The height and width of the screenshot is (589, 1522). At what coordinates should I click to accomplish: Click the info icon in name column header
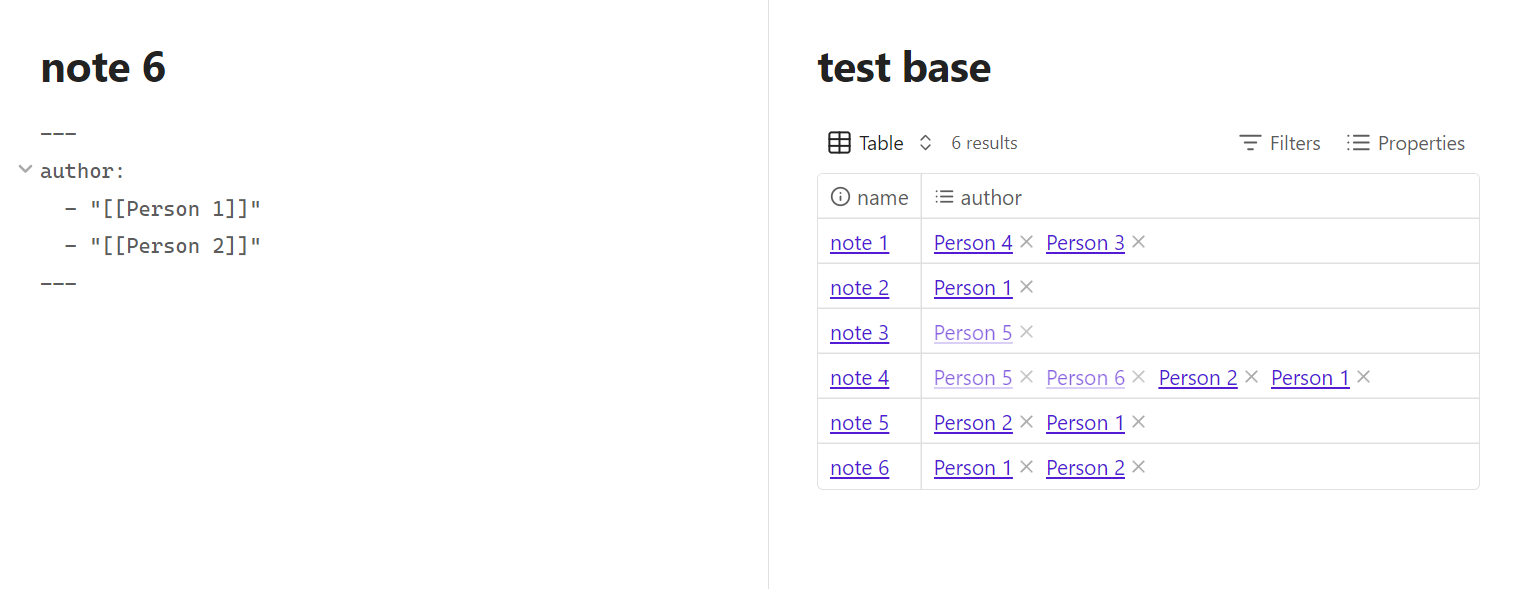coord(841,197)
